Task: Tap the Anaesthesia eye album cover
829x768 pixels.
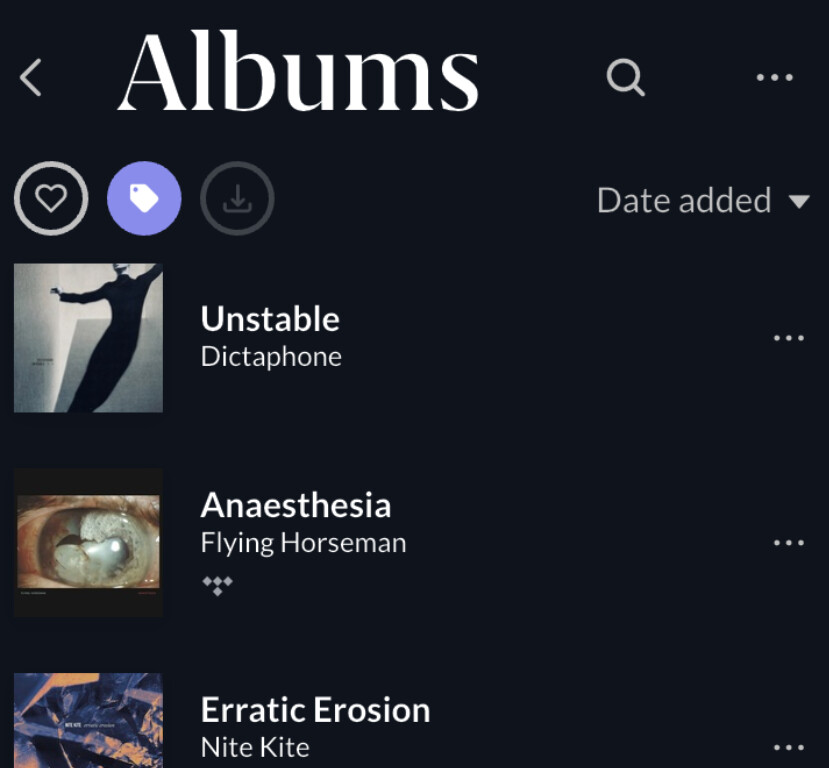Action: point(88,542)
